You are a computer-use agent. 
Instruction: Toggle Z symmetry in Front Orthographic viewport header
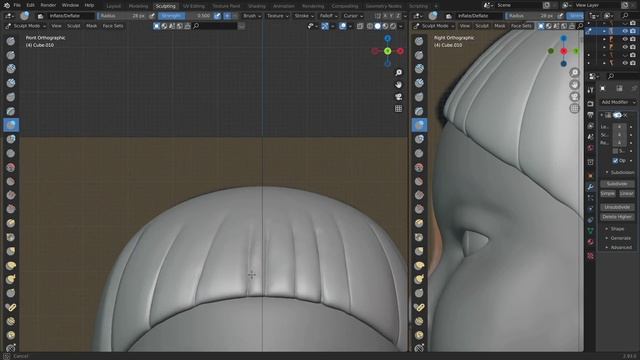tap(398, 16)
